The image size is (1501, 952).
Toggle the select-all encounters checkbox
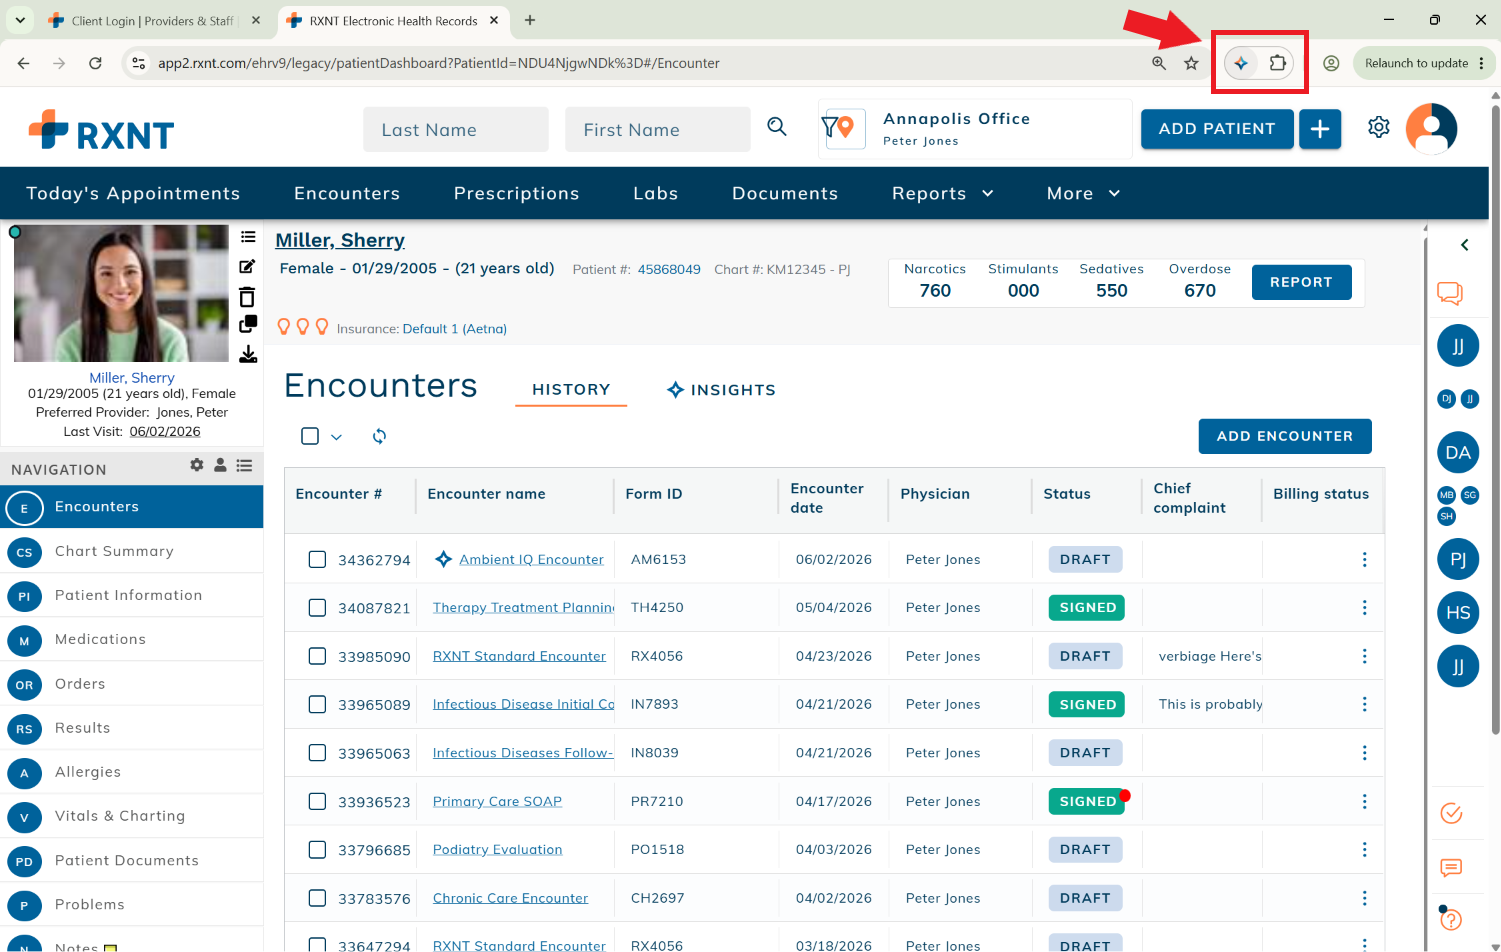(310, 436)
